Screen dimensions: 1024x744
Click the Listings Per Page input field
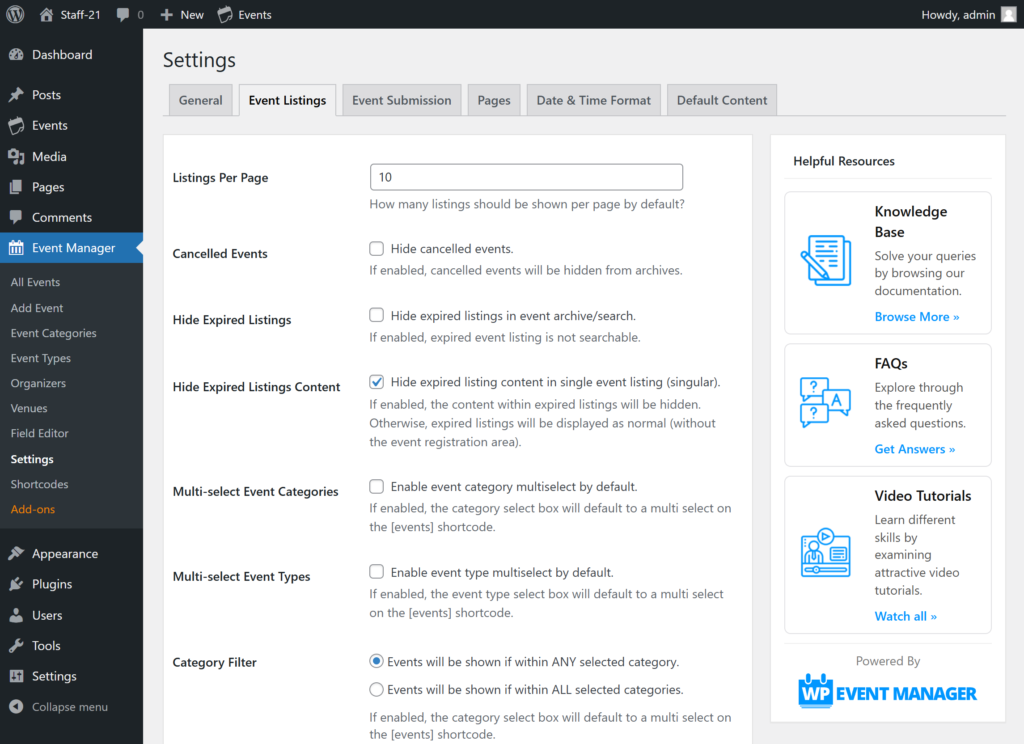pos(526,177)
